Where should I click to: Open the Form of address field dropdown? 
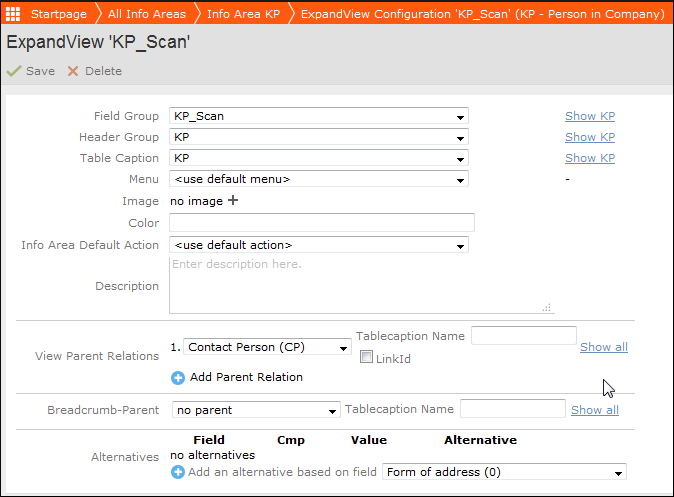(504, 472)
